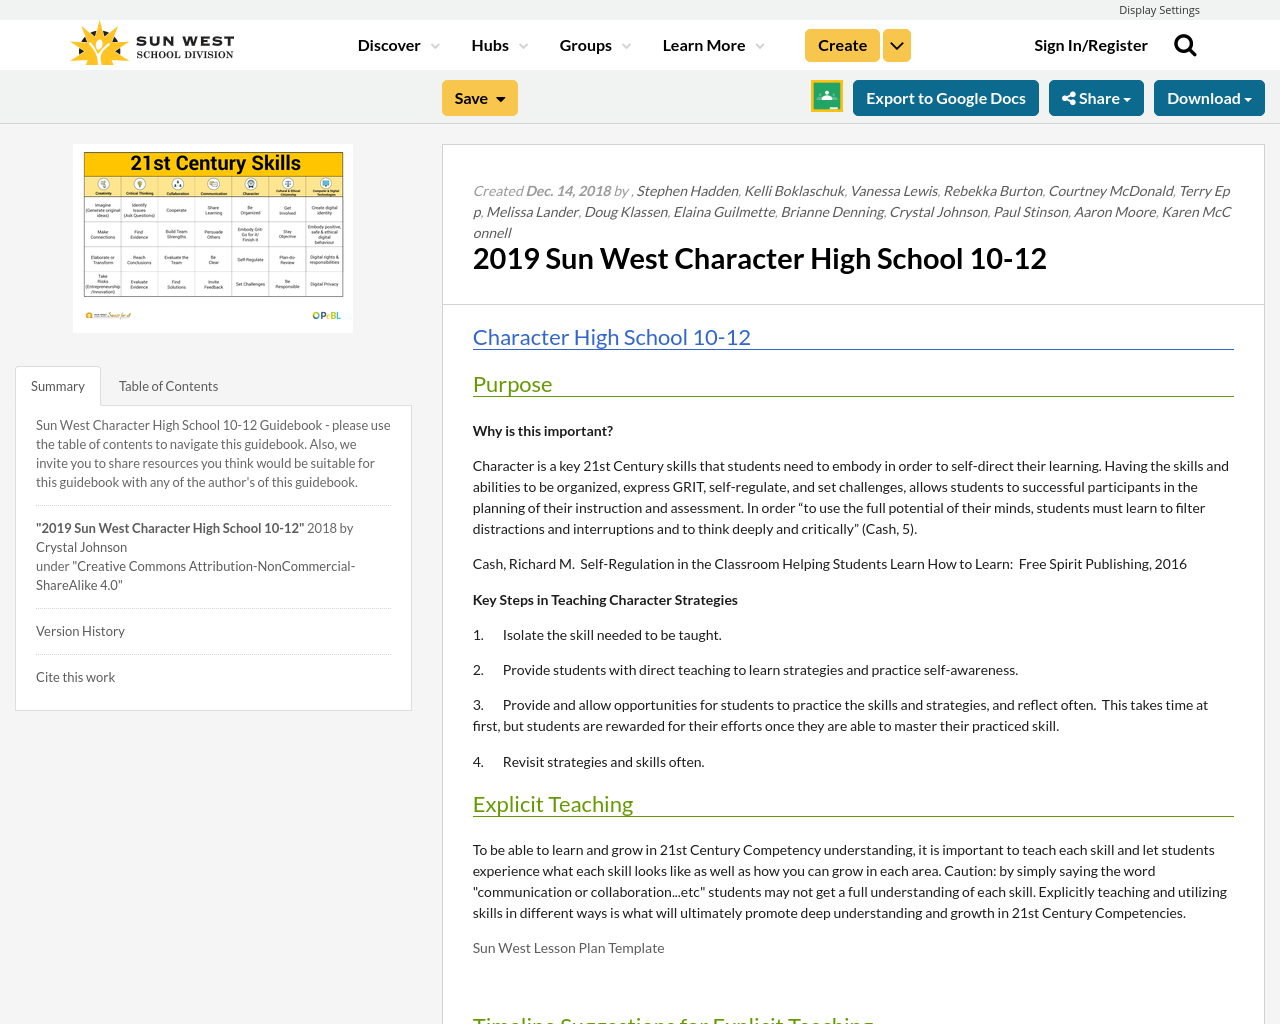View the Version History
This screenshot has height=1024, width=1280.
80,630
